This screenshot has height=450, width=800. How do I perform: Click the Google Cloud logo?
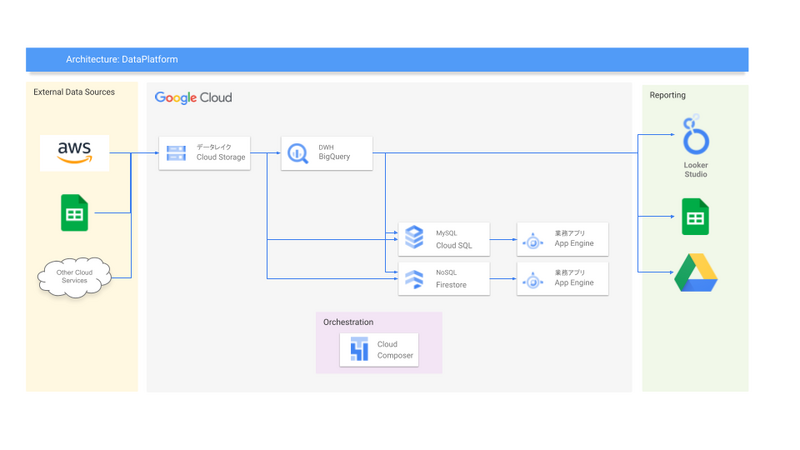[x=193, y=97]
